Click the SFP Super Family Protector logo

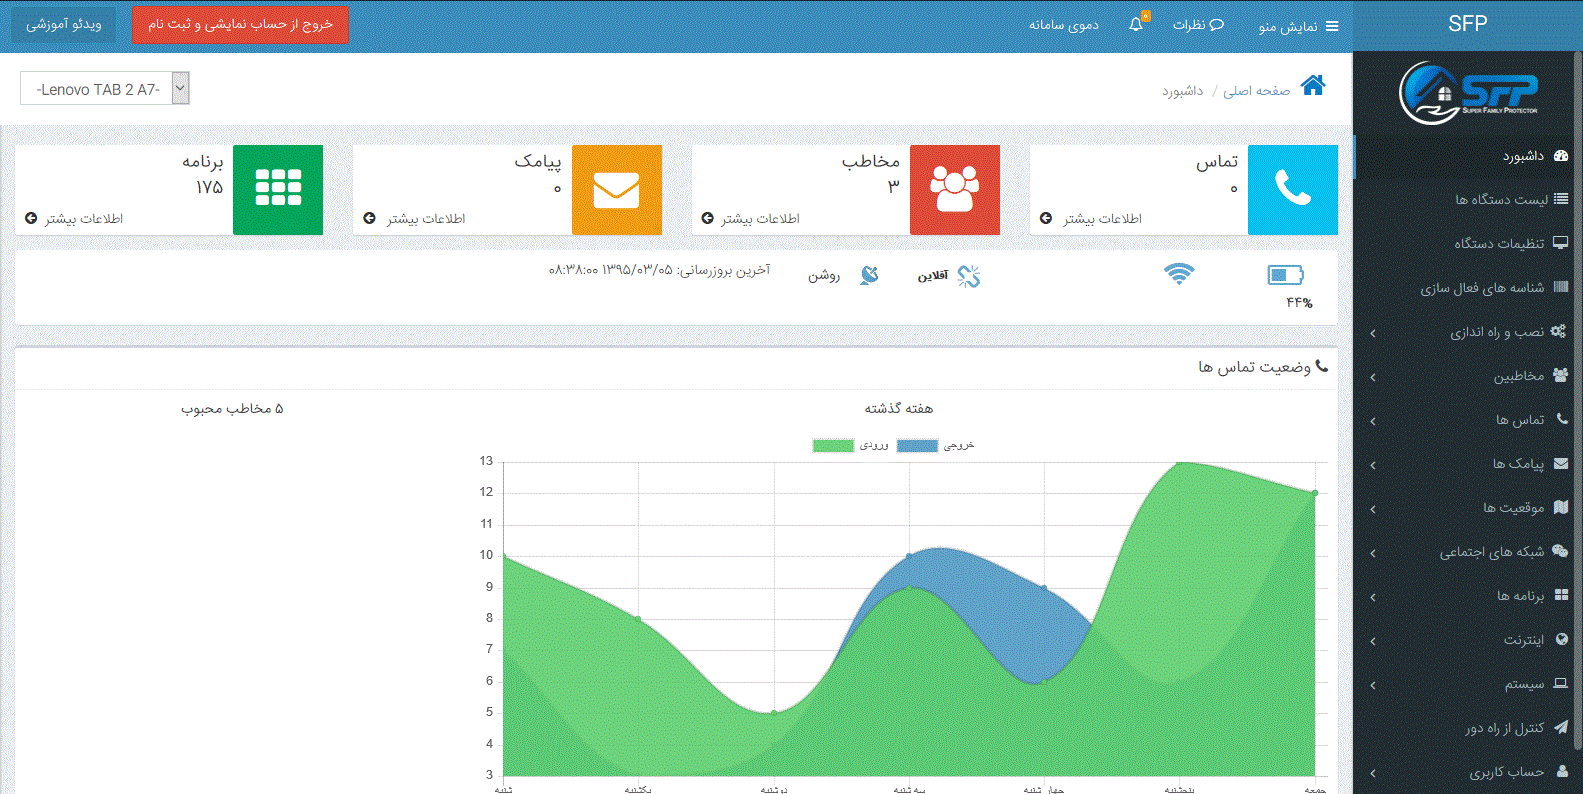[x=1468, y=93]
